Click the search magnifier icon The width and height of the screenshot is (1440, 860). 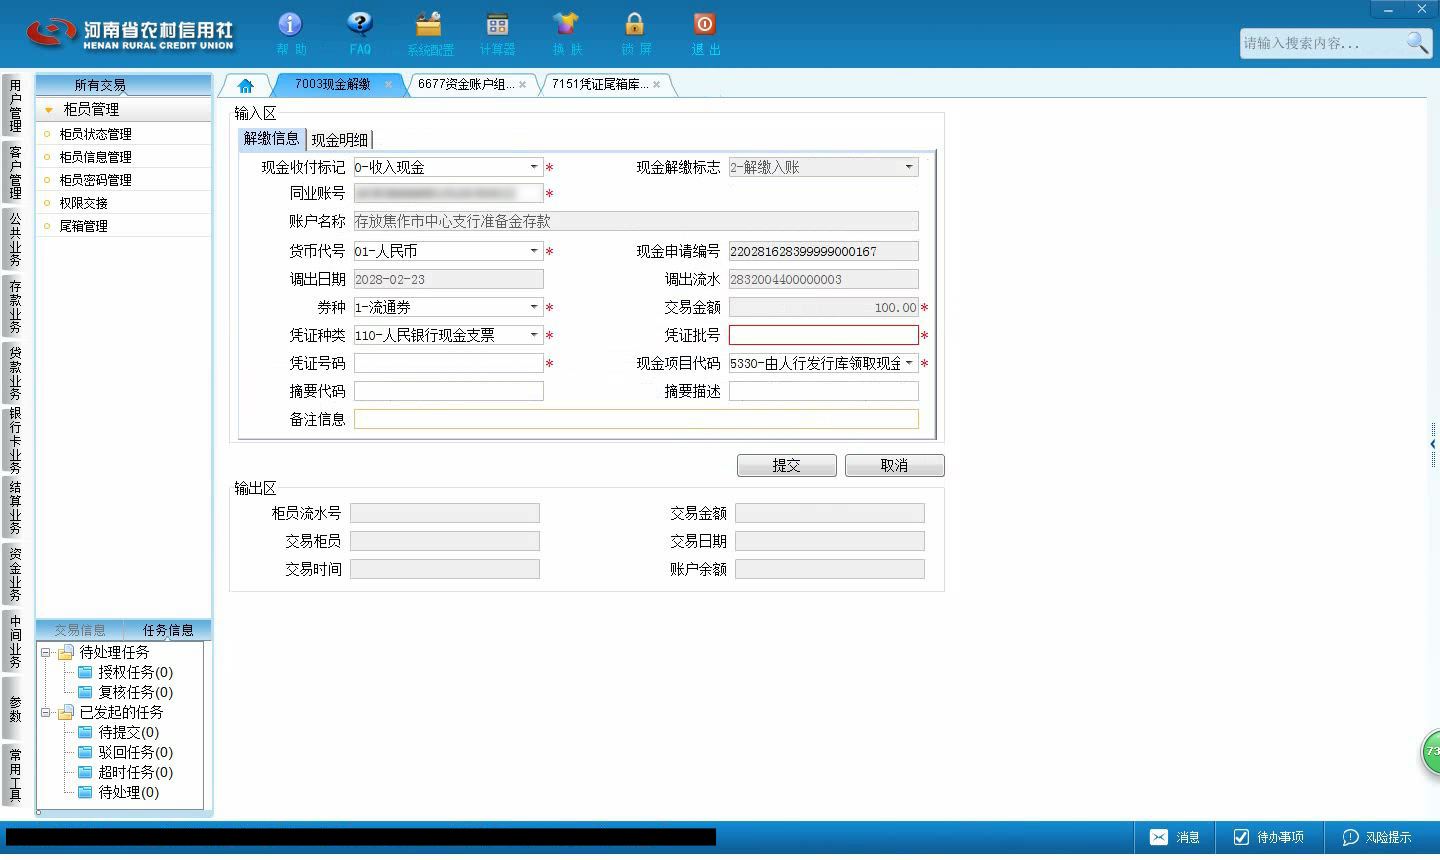pos(1417,43)
